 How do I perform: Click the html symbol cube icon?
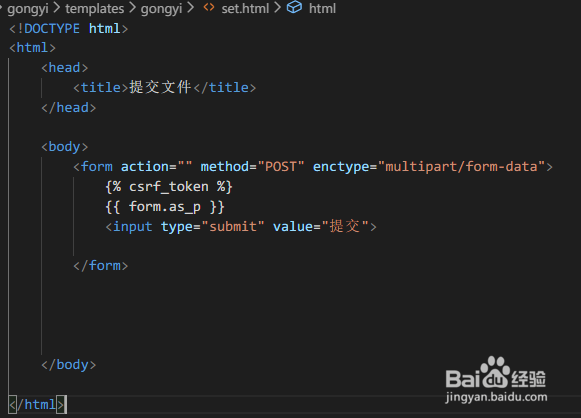(x=295, y=7)
